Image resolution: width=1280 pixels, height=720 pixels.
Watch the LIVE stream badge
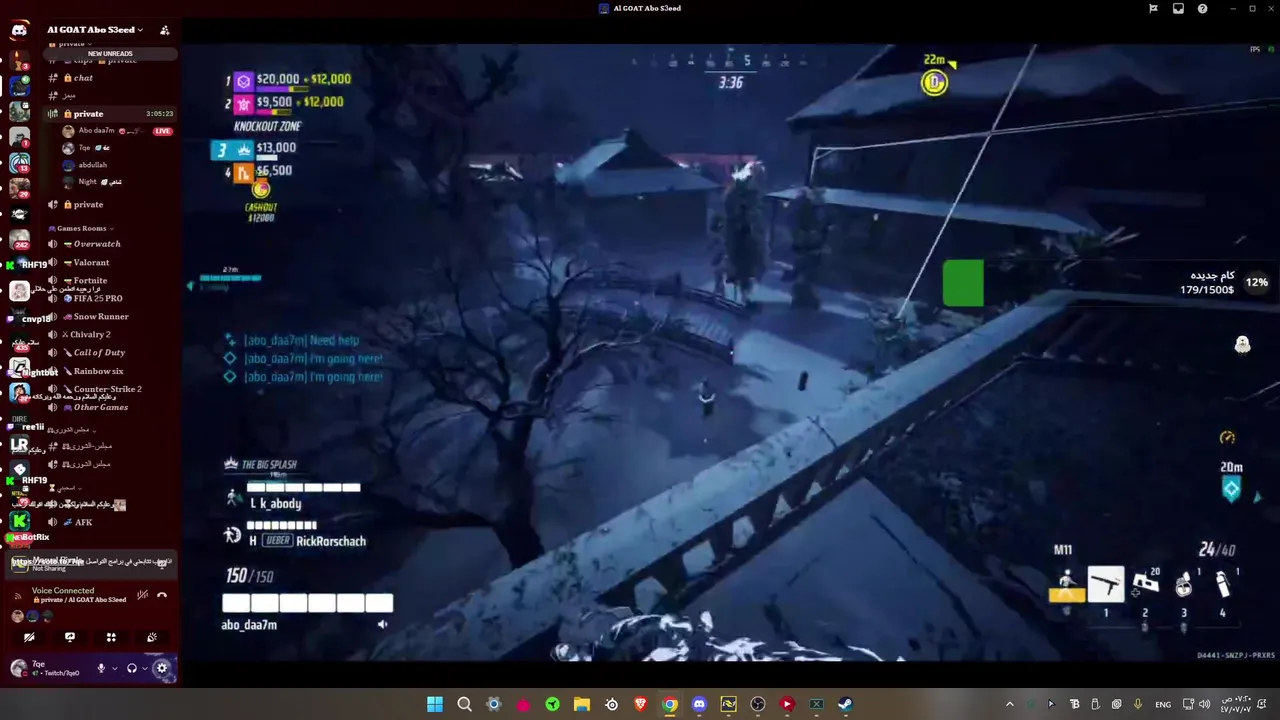click(x=162, y=131)
